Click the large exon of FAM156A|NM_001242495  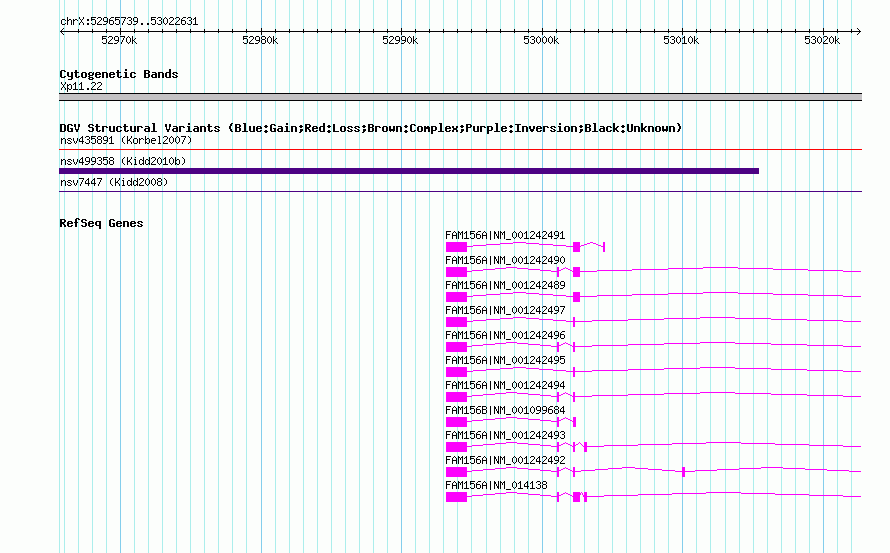[456, 372]
